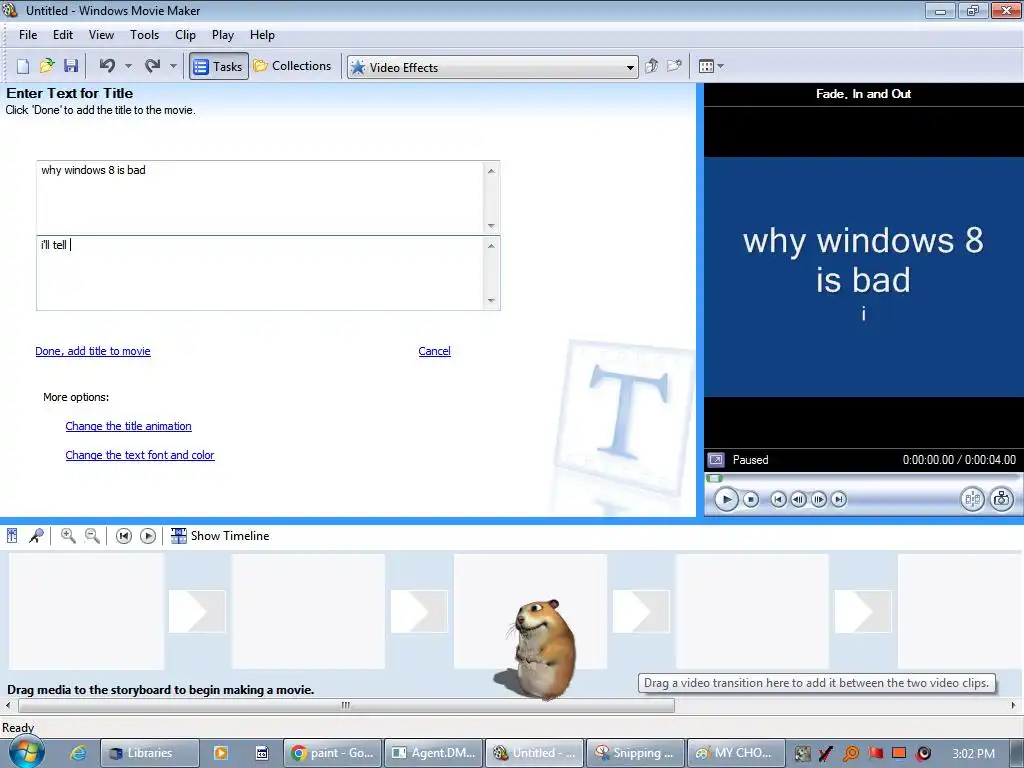Click the storyboard scrollbar's right arrow
1024x768 pixels.
(1013, 705)
